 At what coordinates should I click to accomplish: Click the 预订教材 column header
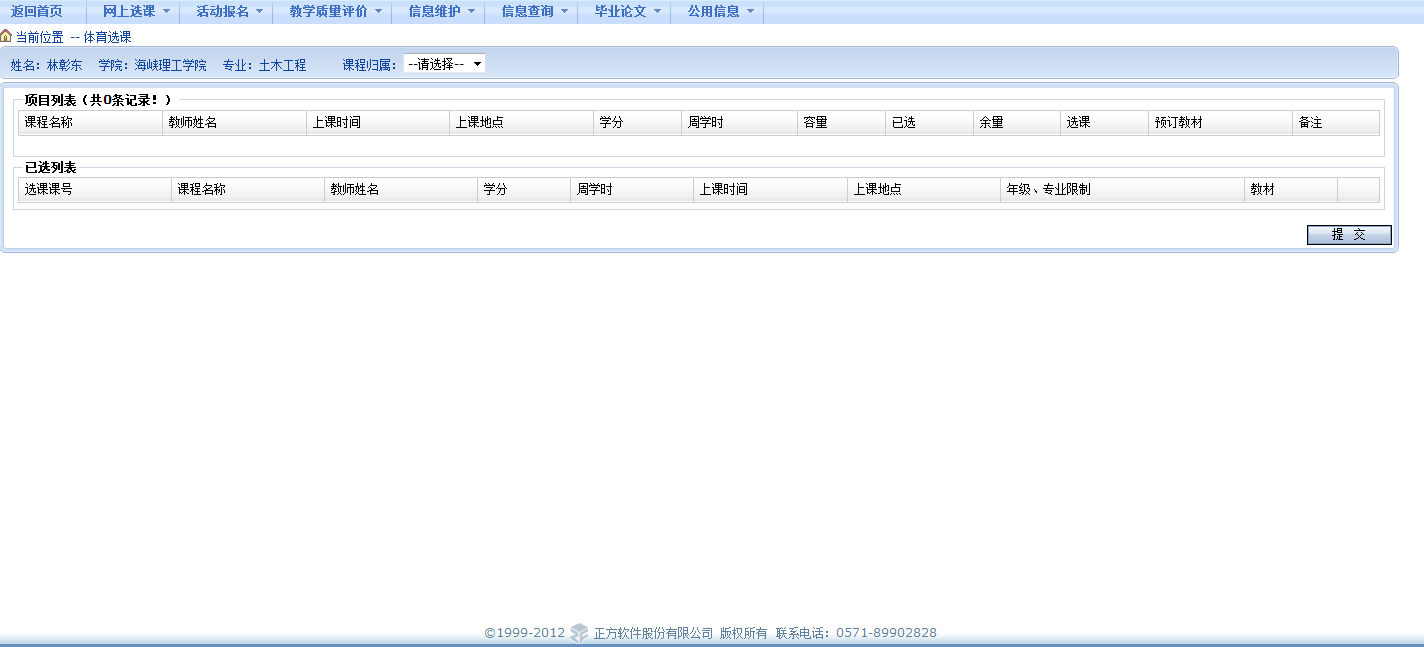(x=1178, y=122)
